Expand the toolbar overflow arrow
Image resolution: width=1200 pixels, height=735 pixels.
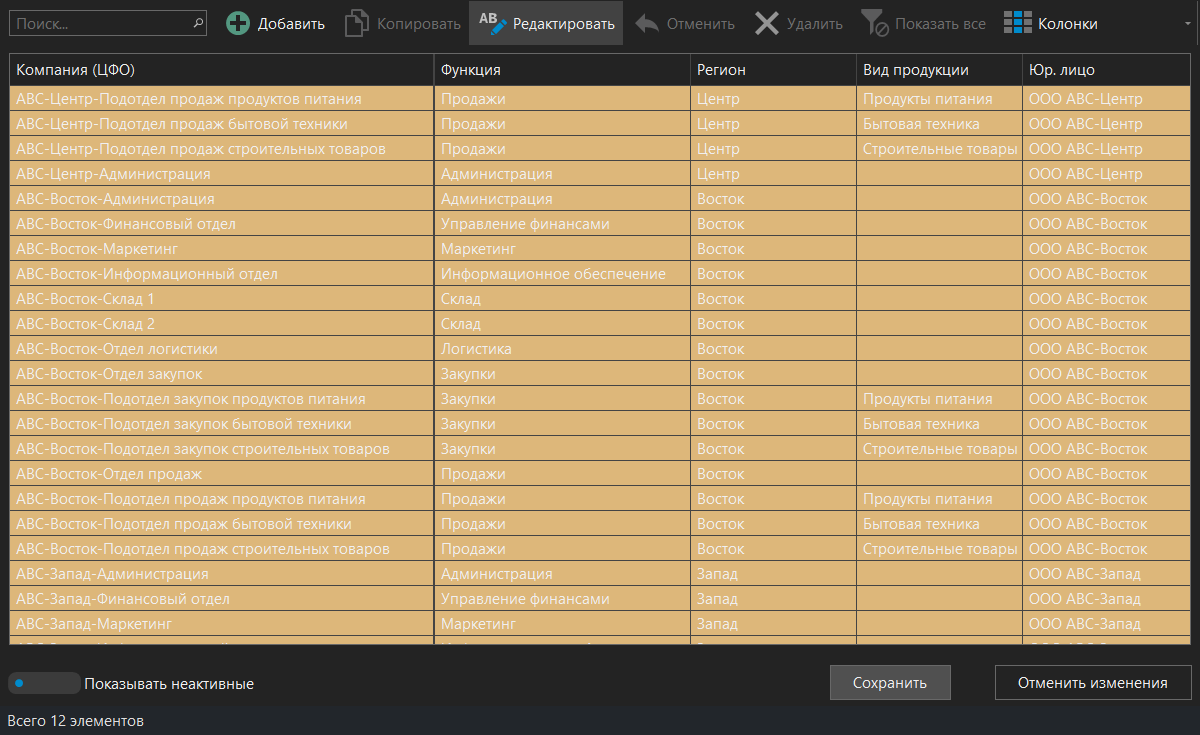click(1186, 24)
